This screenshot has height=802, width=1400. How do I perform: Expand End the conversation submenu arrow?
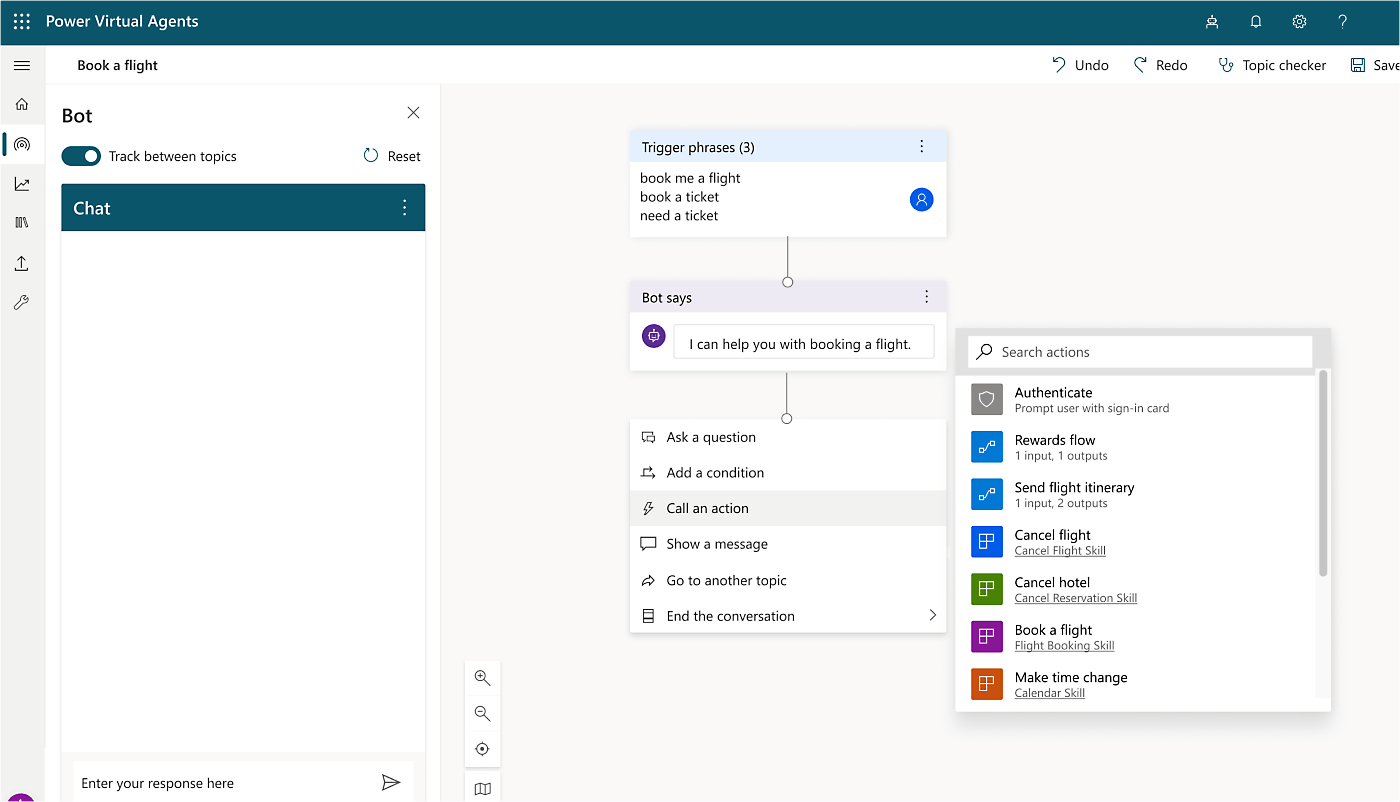(932, 615)
